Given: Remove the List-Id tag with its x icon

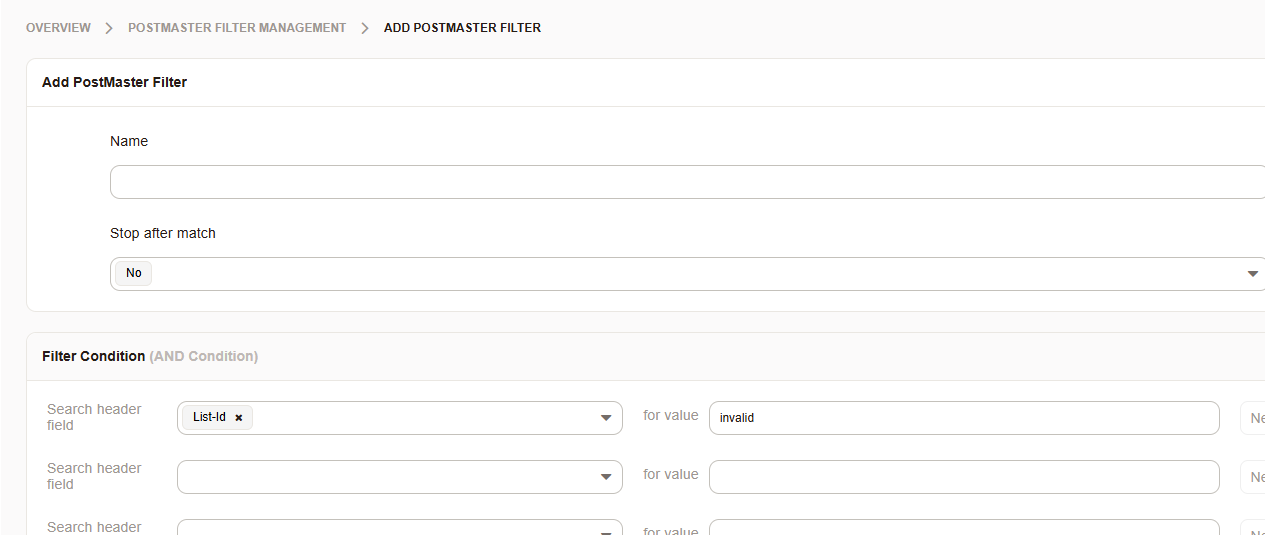Looking at the screenshot, I should tap(239, 418).
